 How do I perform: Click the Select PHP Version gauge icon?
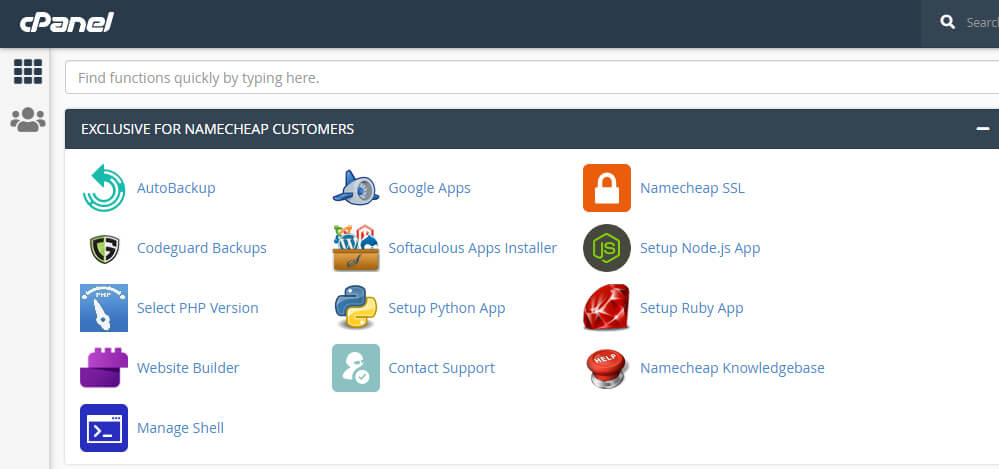(x=104, y=308)
